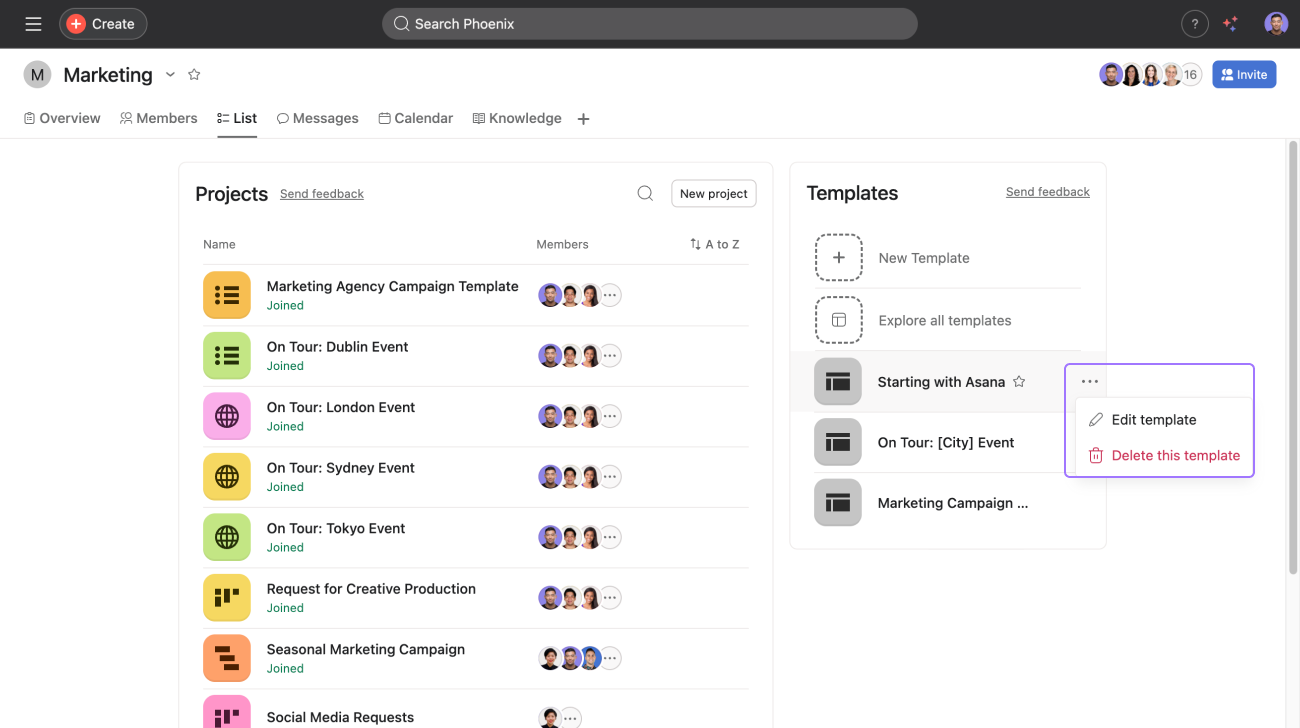Screen dimensions: 1300x728
Task: Click the search icon in Projects
Action: 645,193
